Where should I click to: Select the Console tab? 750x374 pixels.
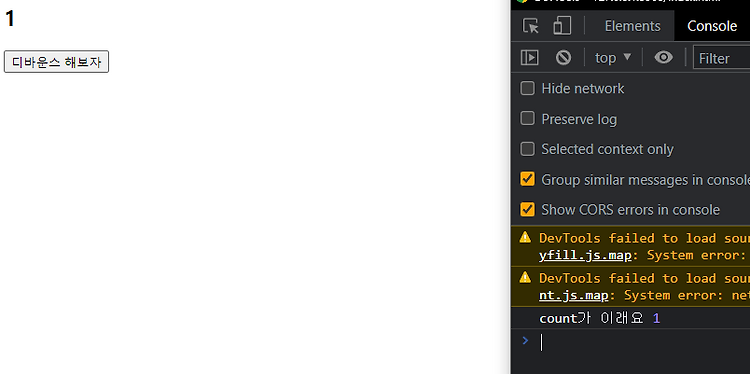712,26
